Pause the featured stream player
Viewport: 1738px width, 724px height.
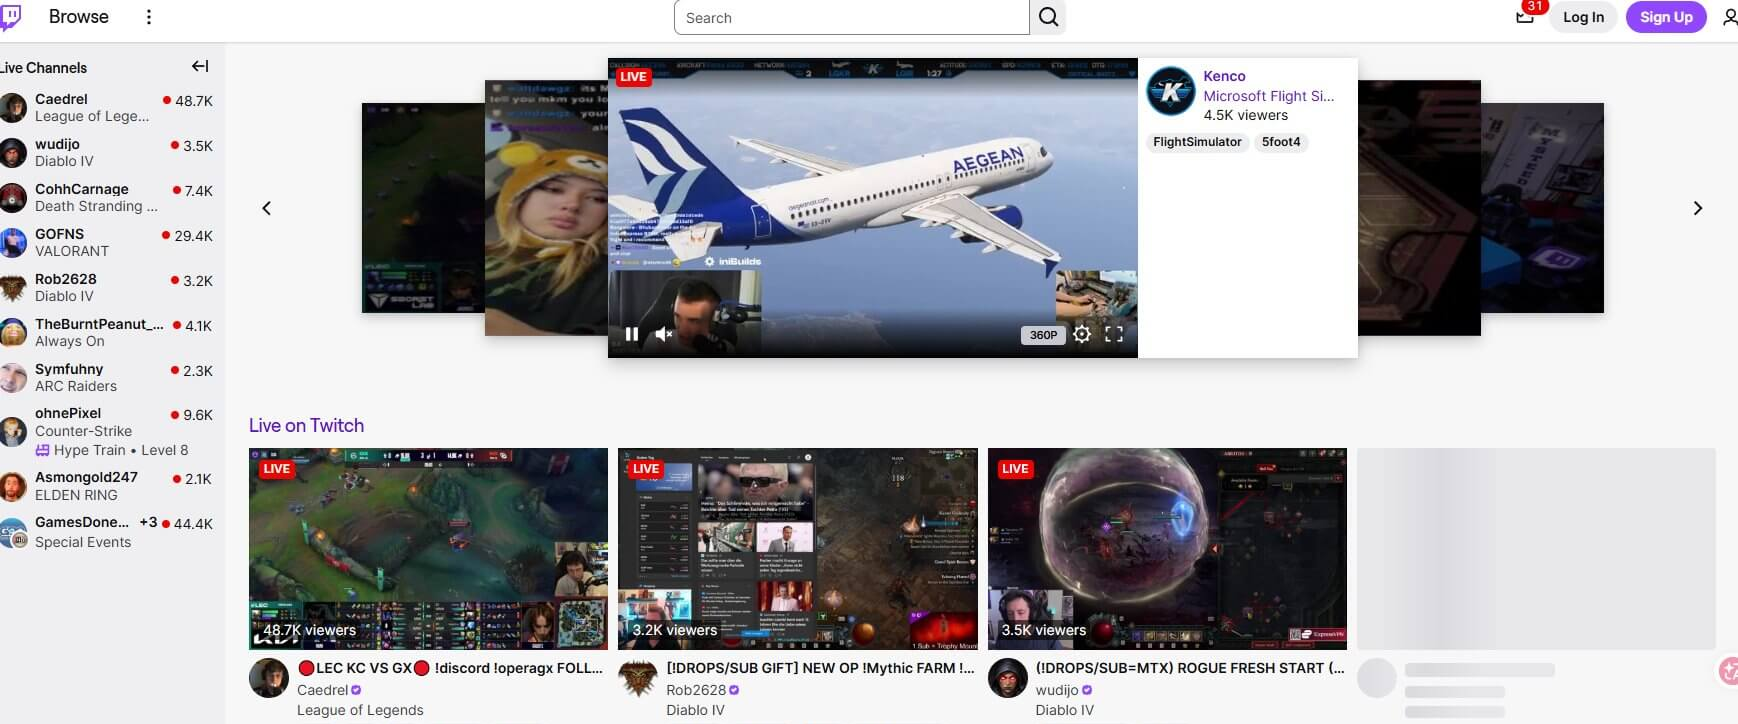tap(632, 334)
